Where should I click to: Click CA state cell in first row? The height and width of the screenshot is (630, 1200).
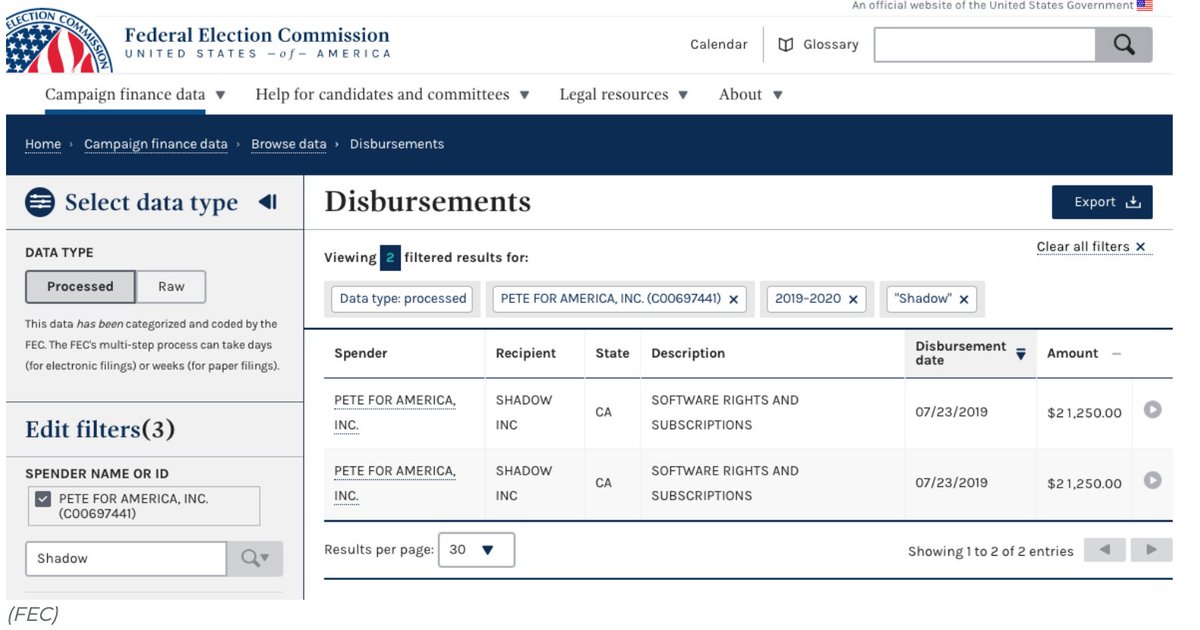click(x=604, y=412)
